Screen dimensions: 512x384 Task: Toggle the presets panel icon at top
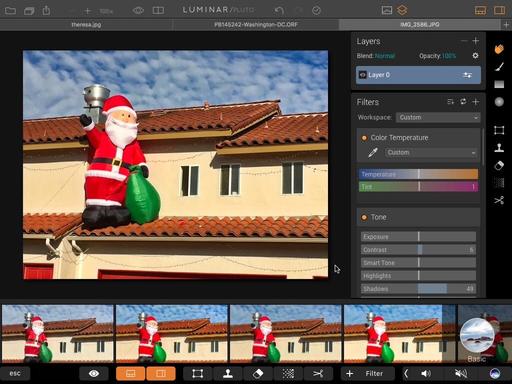[480, 10]
